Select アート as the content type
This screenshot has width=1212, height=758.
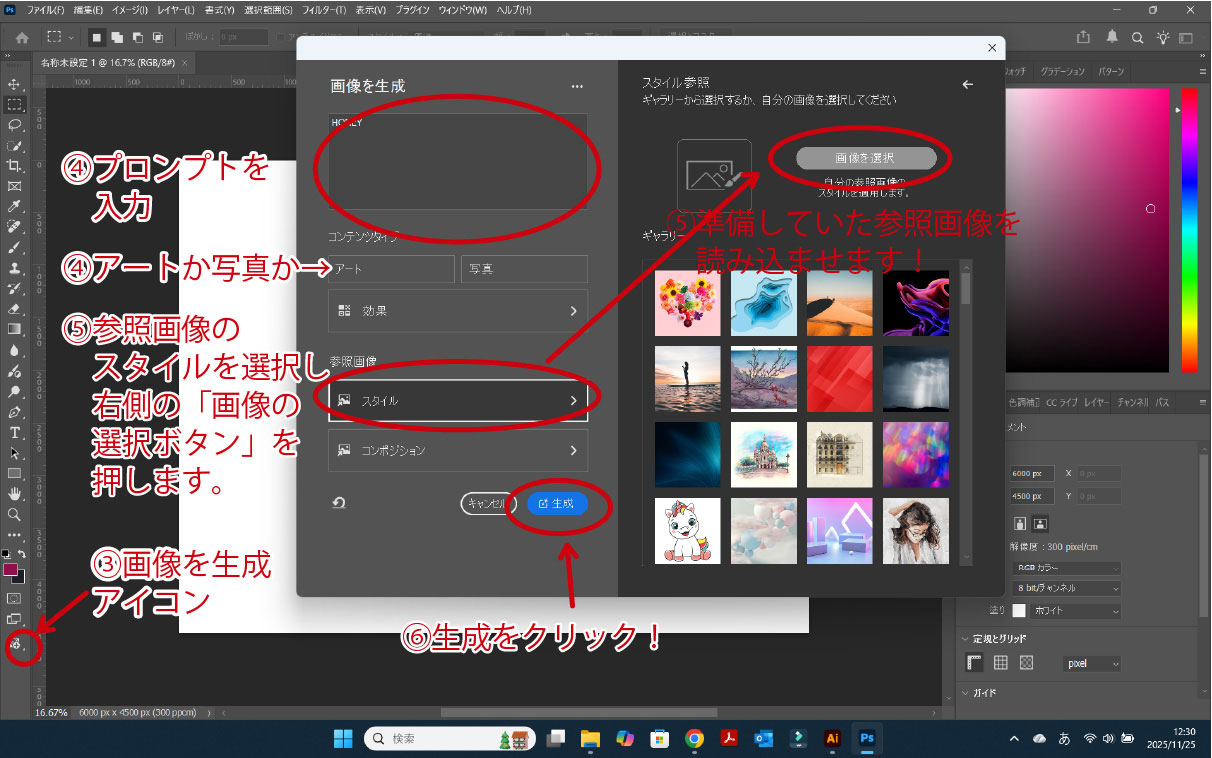point(390,269)
